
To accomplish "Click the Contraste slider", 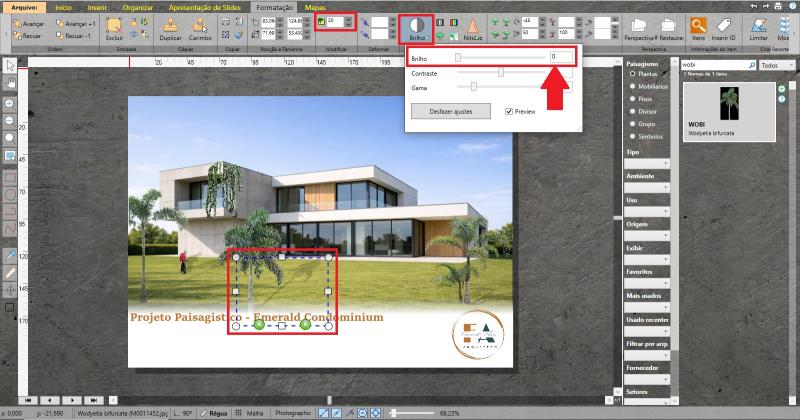I will click(x=502, y=73).
